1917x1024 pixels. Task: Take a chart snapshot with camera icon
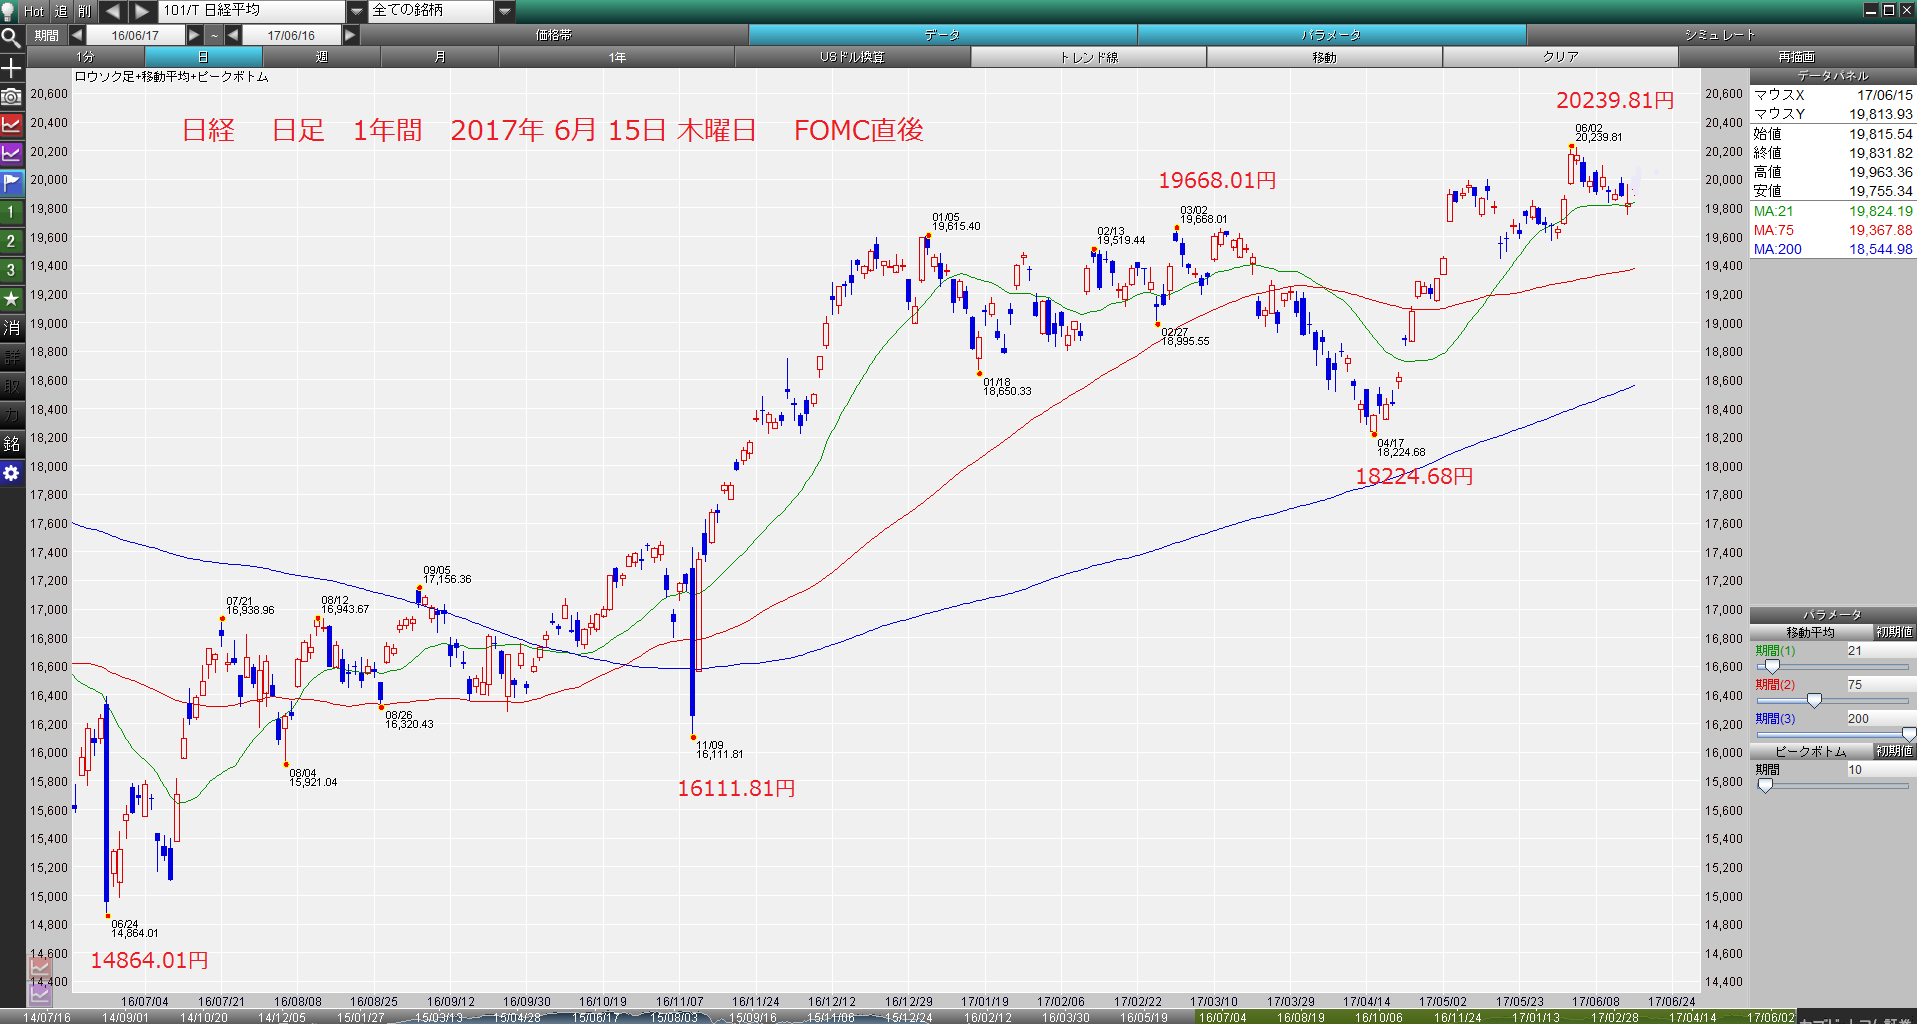11,96
